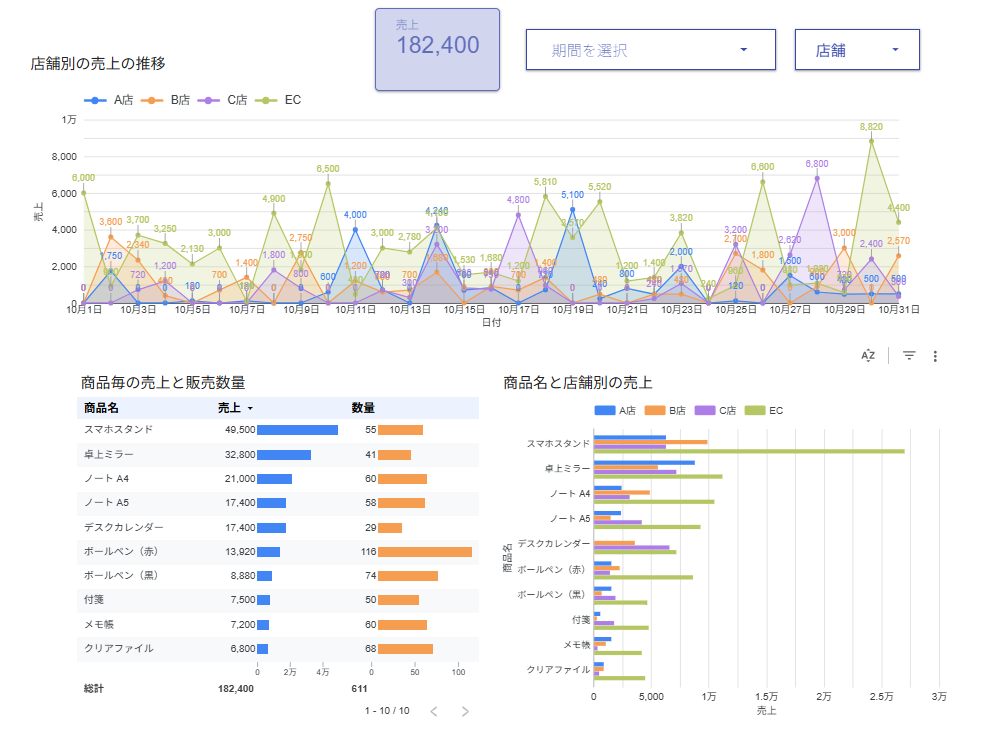Select the スマホスタンド table row
Image resolution: width=985 pixels, height=739 pixels.
tap(278, 430)
